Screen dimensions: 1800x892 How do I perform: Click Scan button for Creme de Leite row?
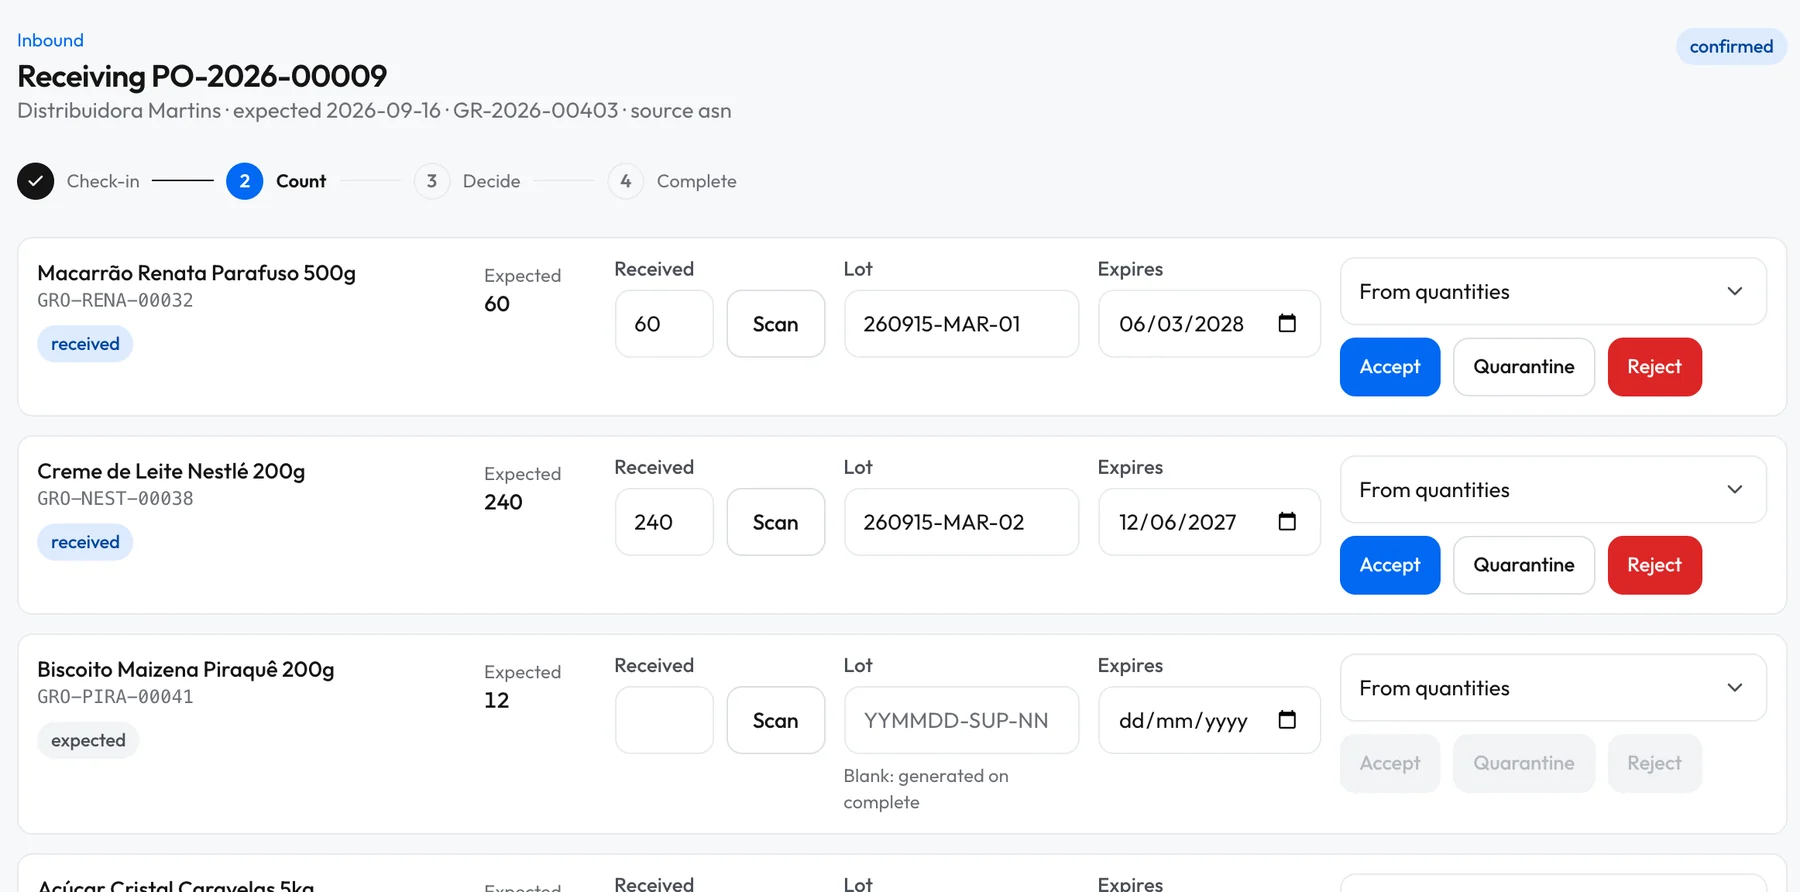point(776,522)
